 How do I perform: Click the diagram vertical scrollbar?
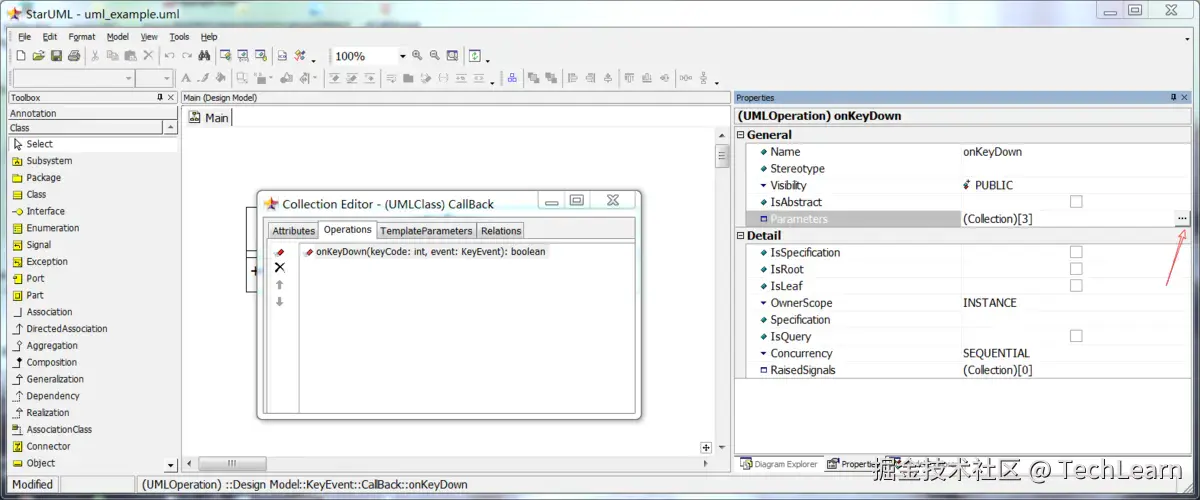point(722,290)
